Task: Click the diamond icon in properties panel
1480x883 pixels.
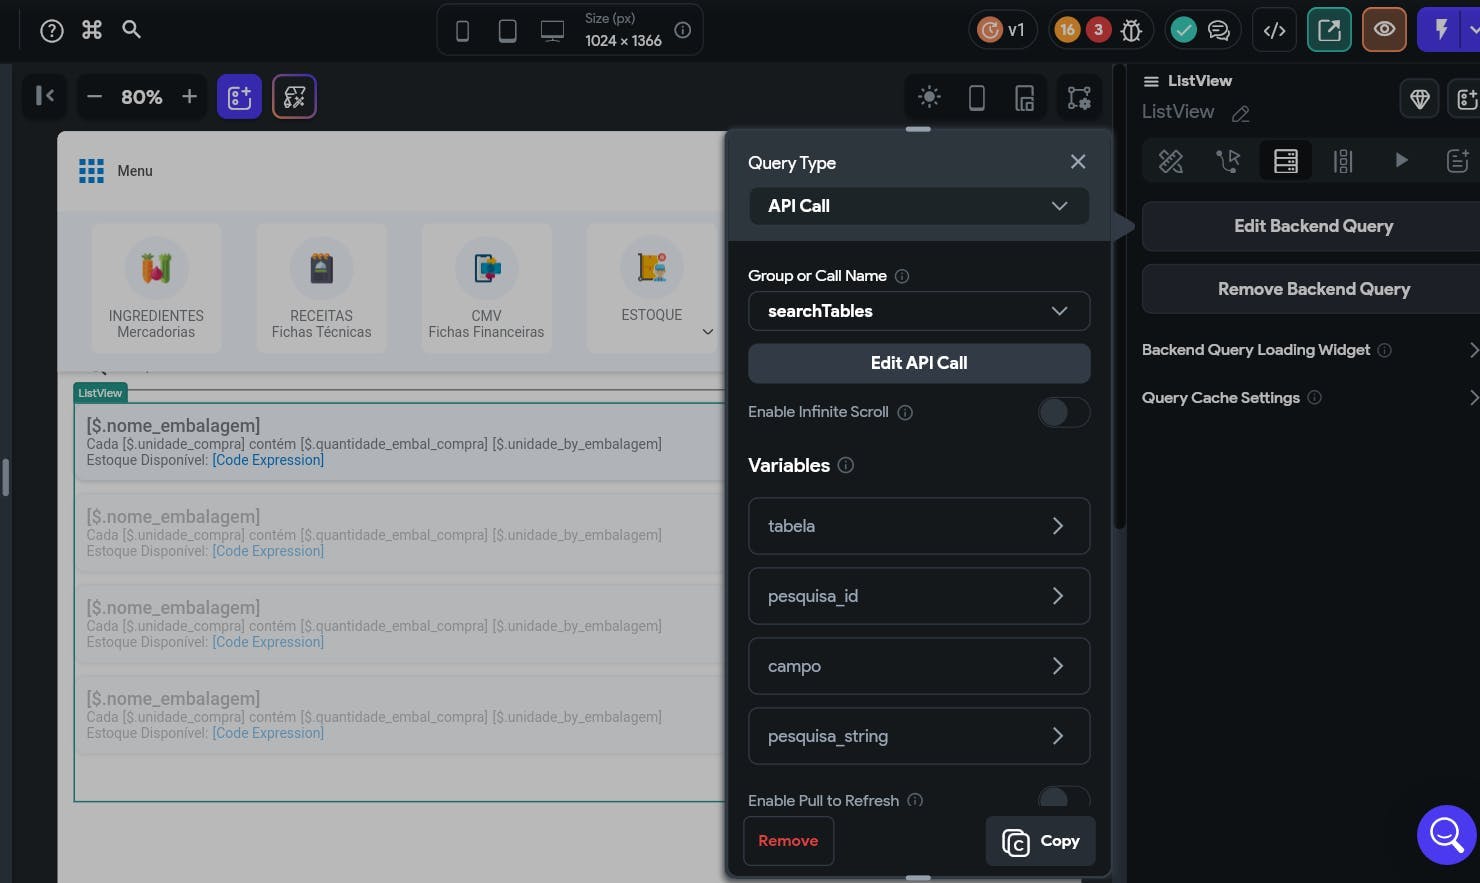Action: coord(1419,99)
